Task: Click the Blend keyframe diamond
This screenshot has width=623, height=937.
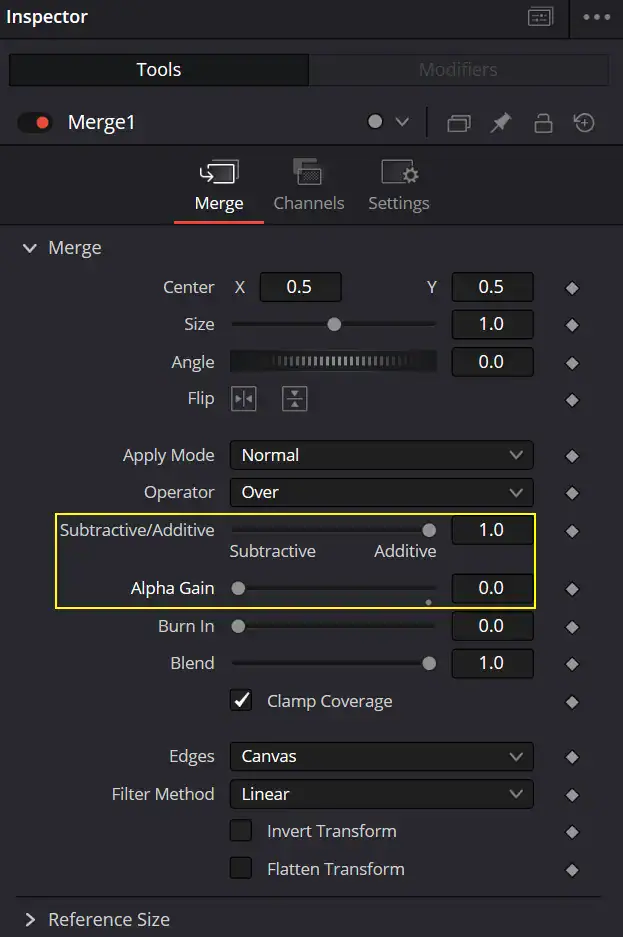Action: tap(572, 664)
